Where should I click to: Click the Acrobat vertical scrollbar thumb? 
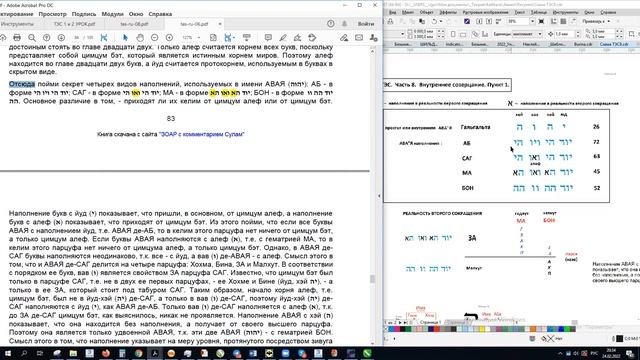(372, 279)
